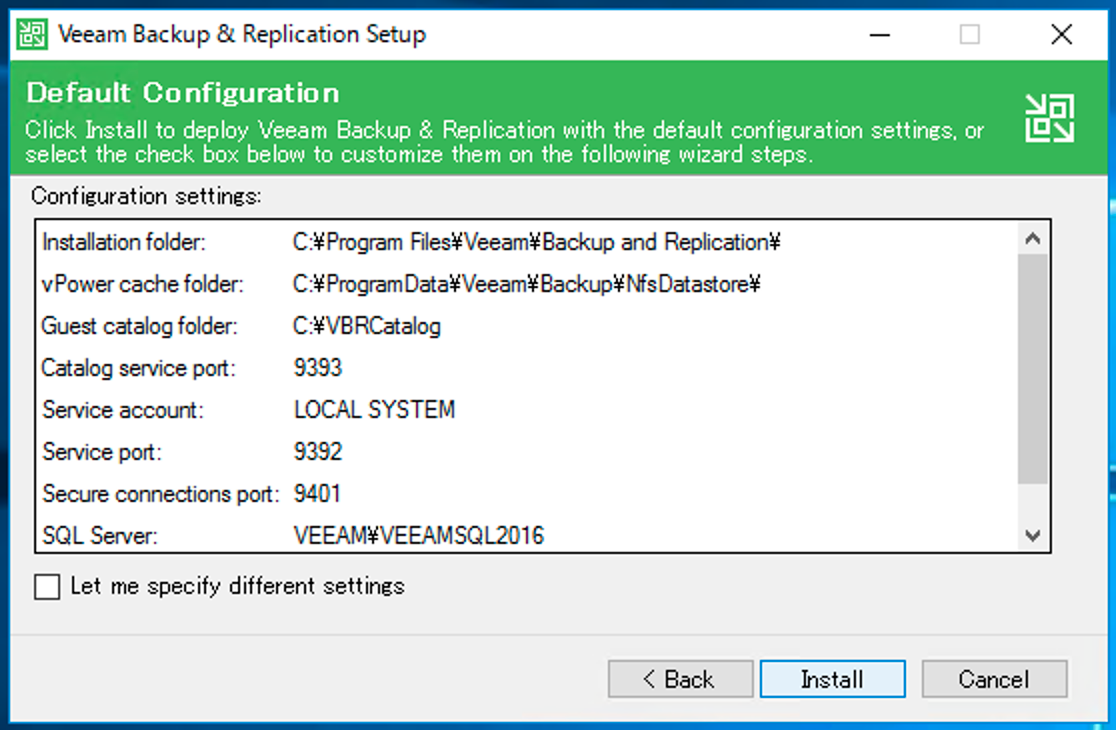This screenshot has width=1116, height=730.
Task: Select the C:¥VBRCatalog value
Action: pyautogui.click(x=367, y=327)
